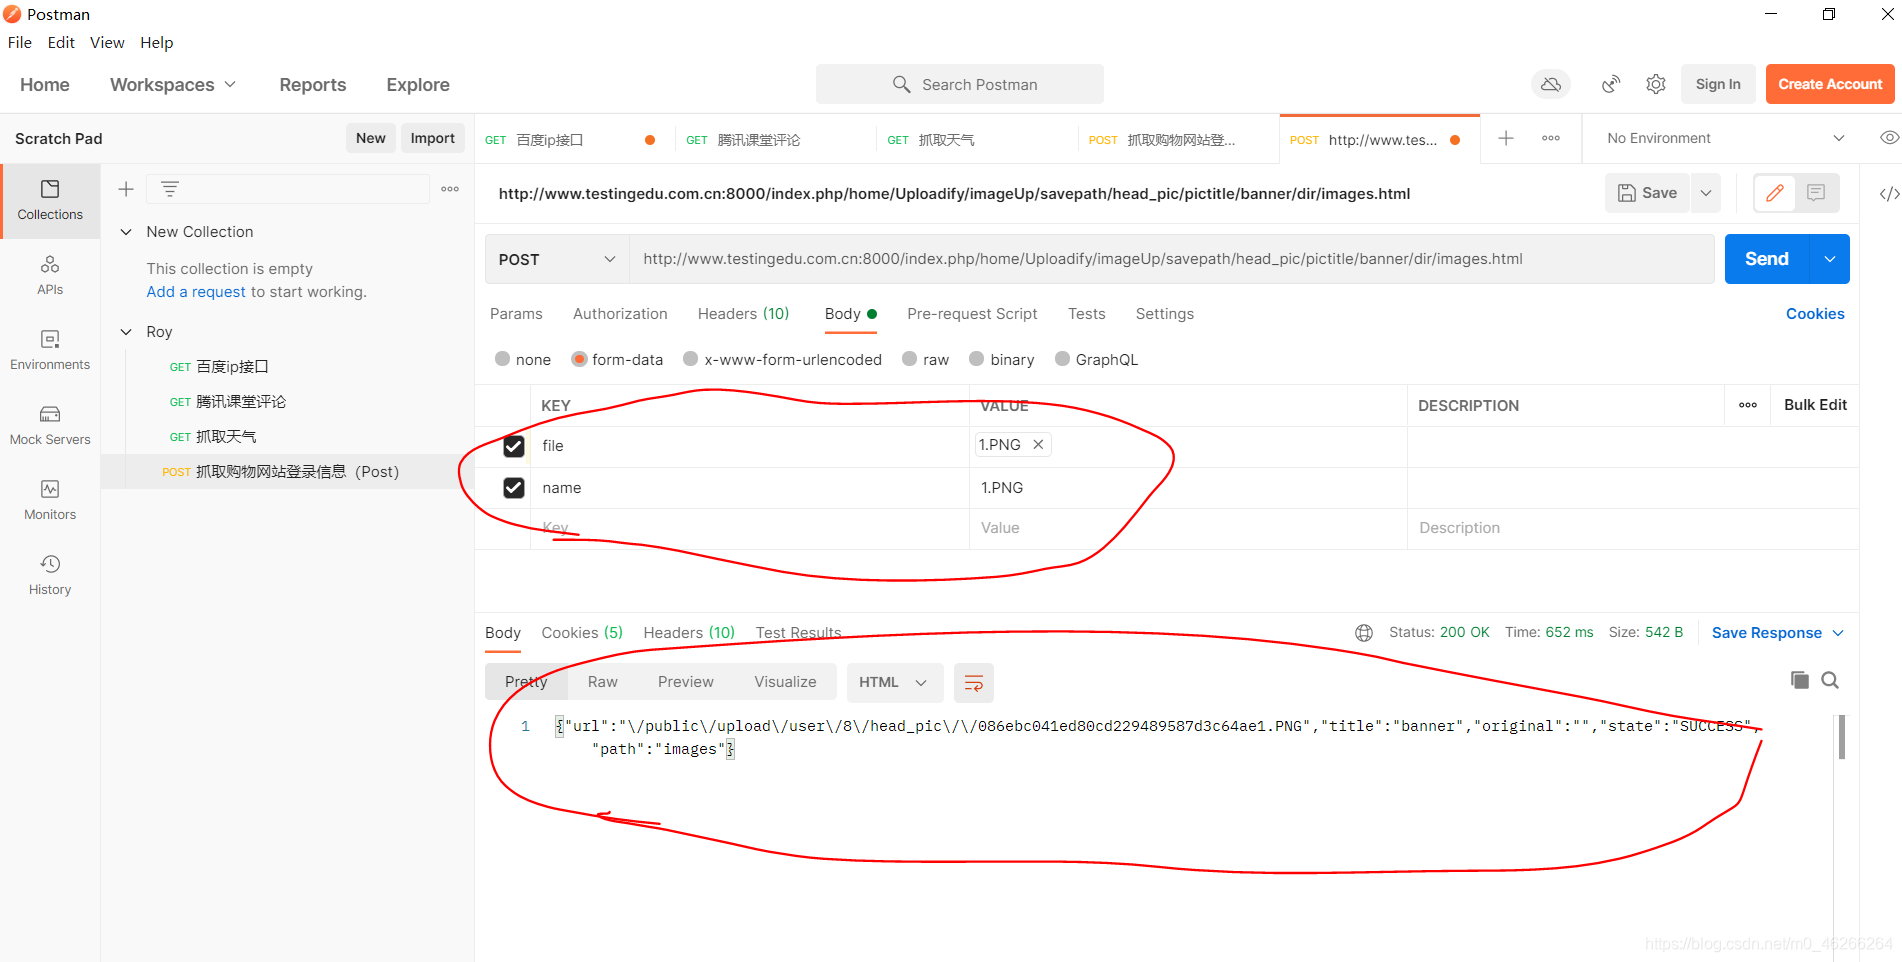Open the No Environment dropdown
Image resolution: width=1902 pixels, height=962 pixels.
point(1725,138)
